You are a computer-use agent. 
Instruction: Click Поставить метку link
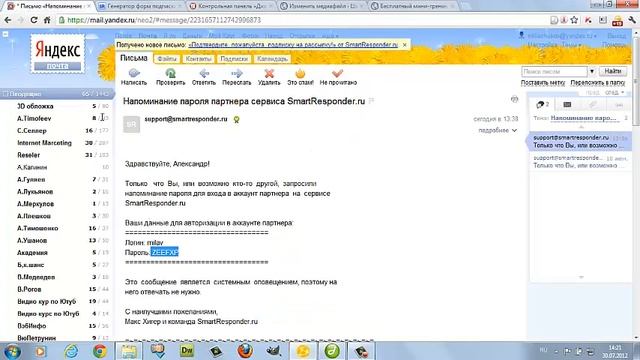[543, 83]
